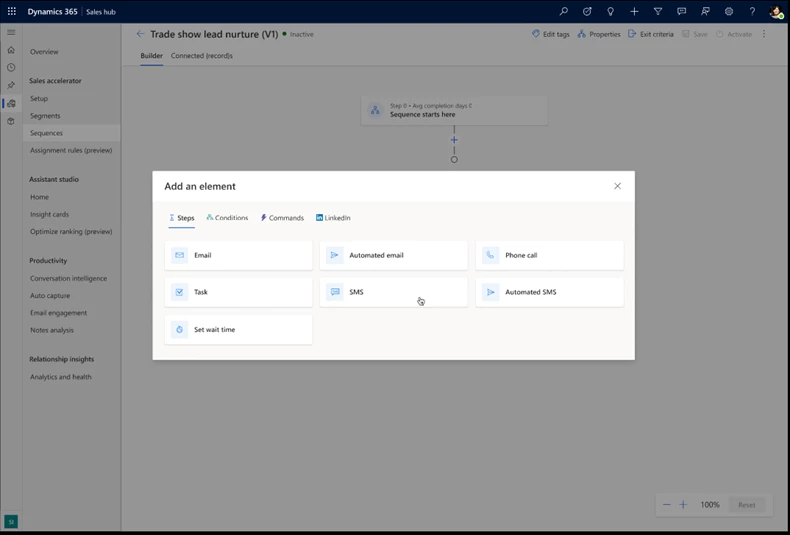790x535 pixels.
Task: Open the more options vertical ellipsis
Action: [x=764, y=34]
